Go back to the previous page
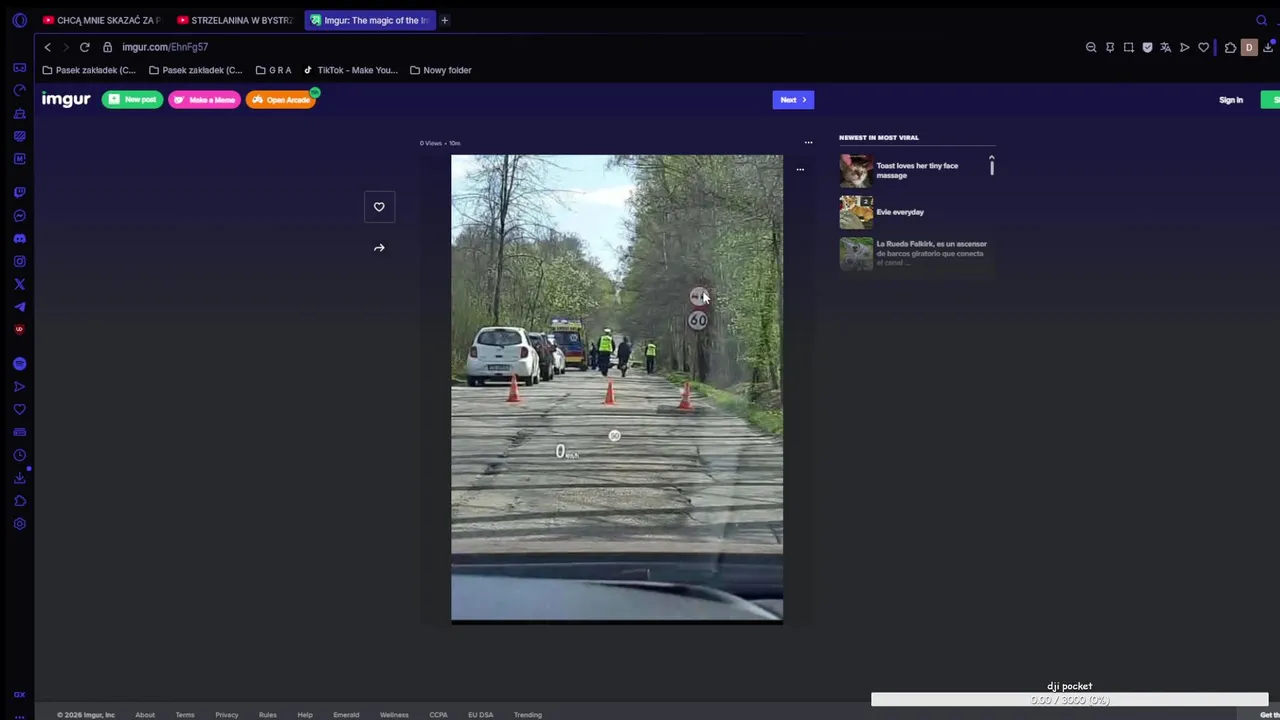This screenshot has width=1280, height=720. click(x=47, y=47)
